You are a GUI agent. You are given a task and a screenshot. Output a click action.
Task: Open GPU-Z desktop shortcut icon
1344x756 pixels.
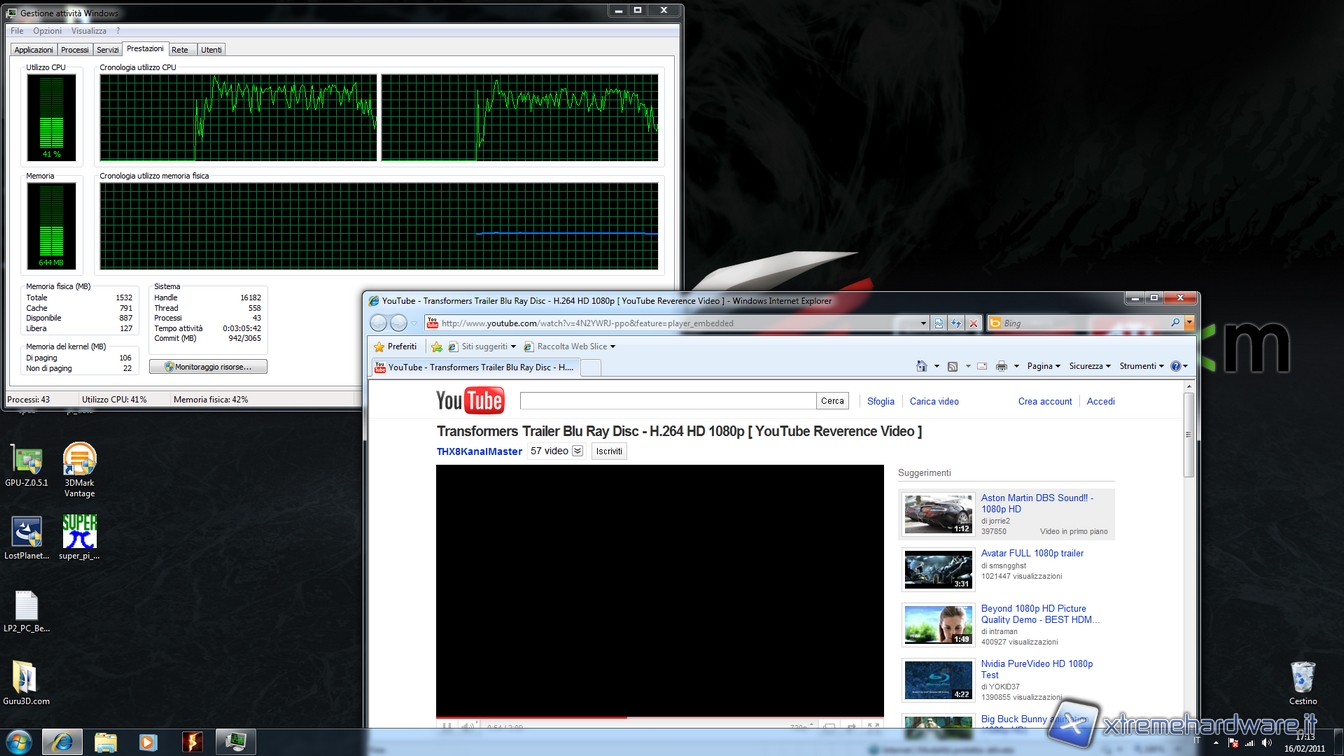(x=26, y=461)
